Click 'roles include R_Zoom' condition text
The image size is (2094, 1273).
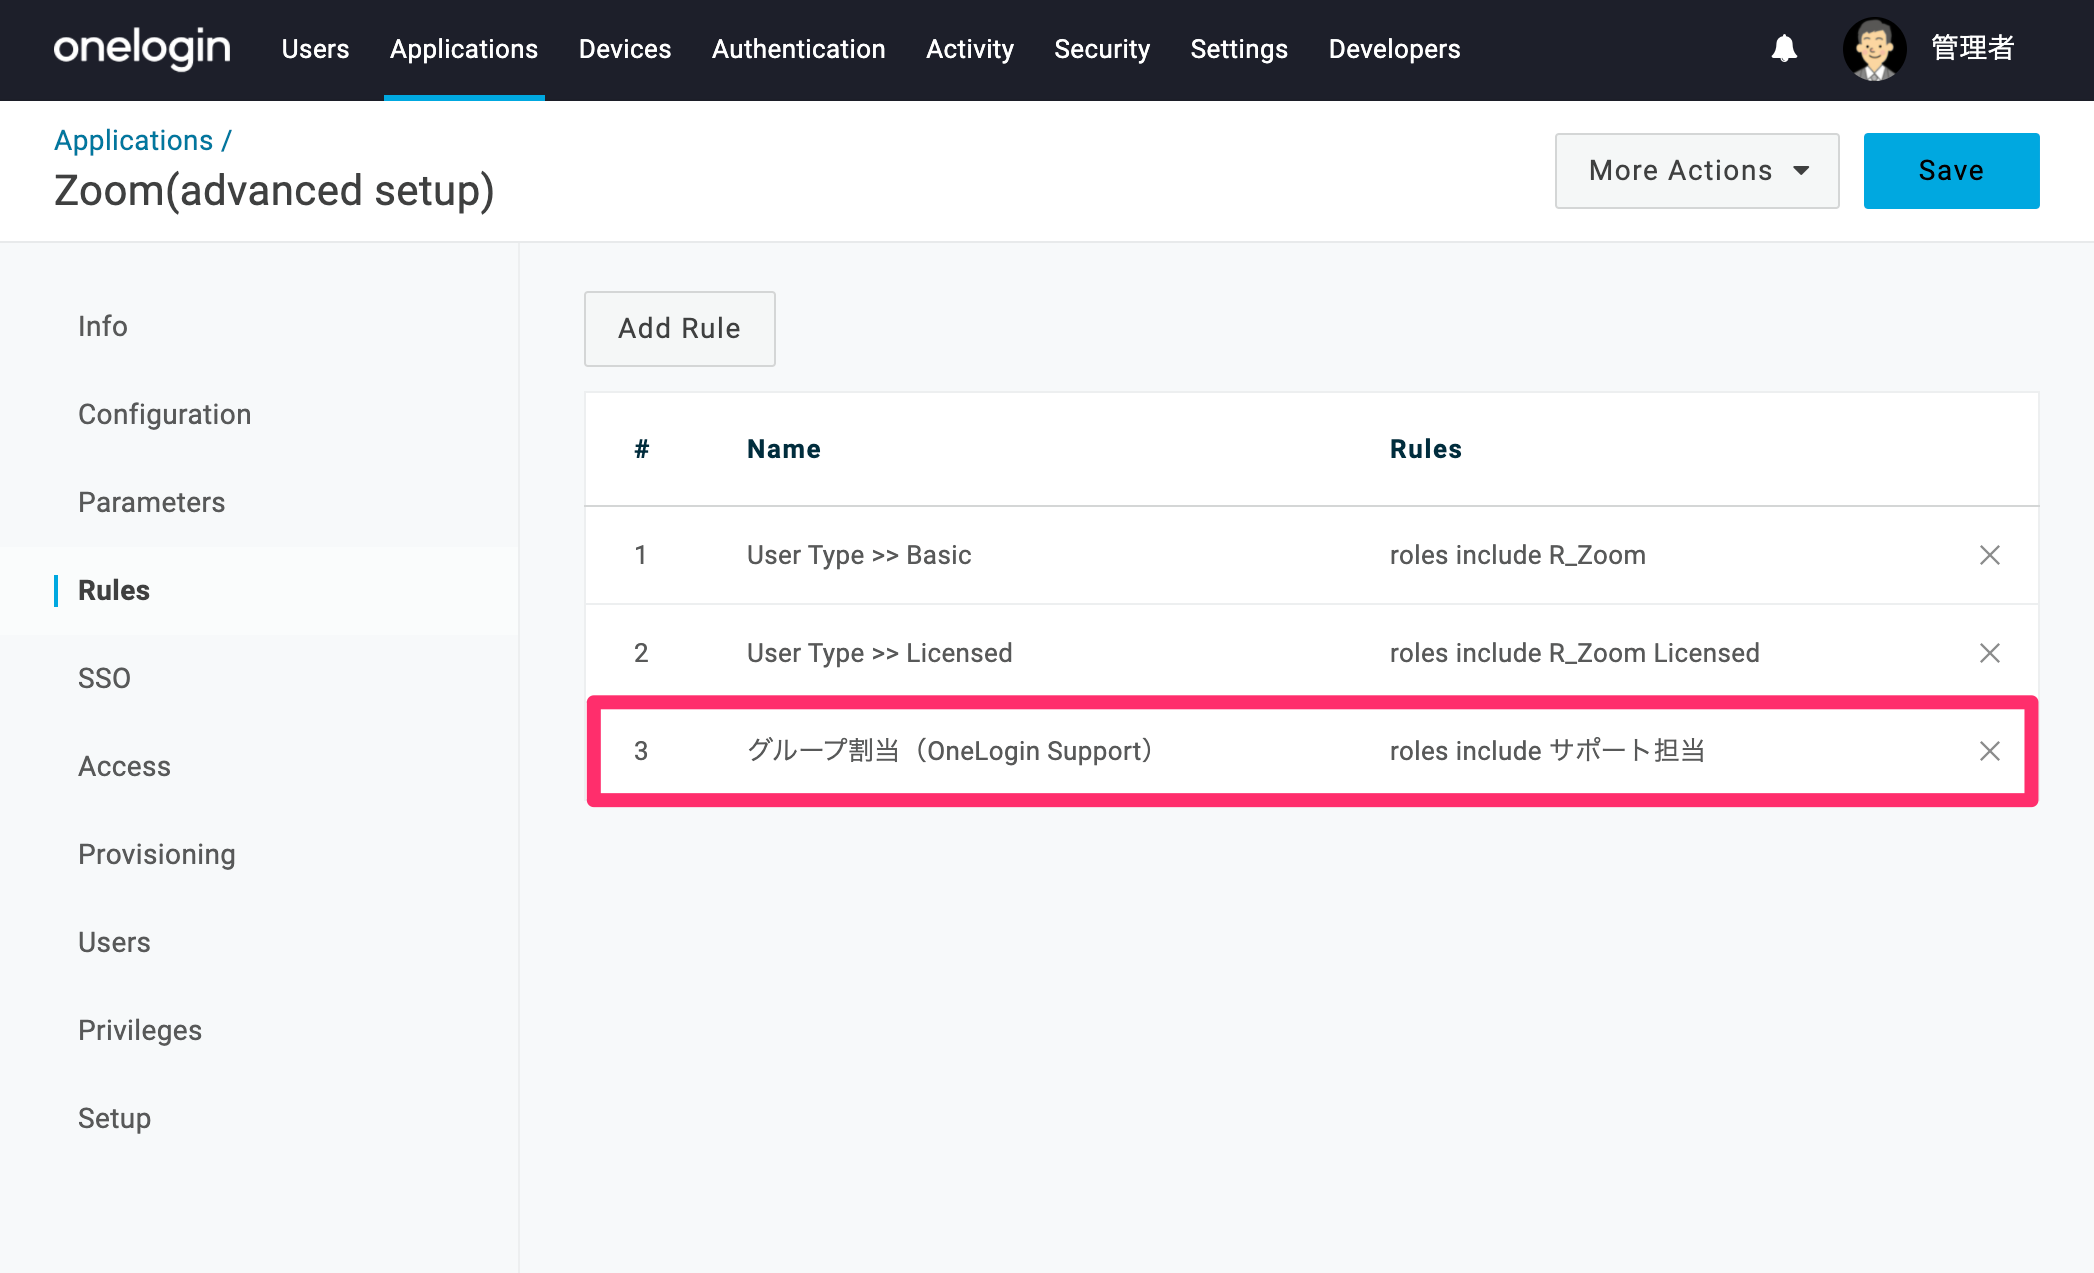[1518, 555]
